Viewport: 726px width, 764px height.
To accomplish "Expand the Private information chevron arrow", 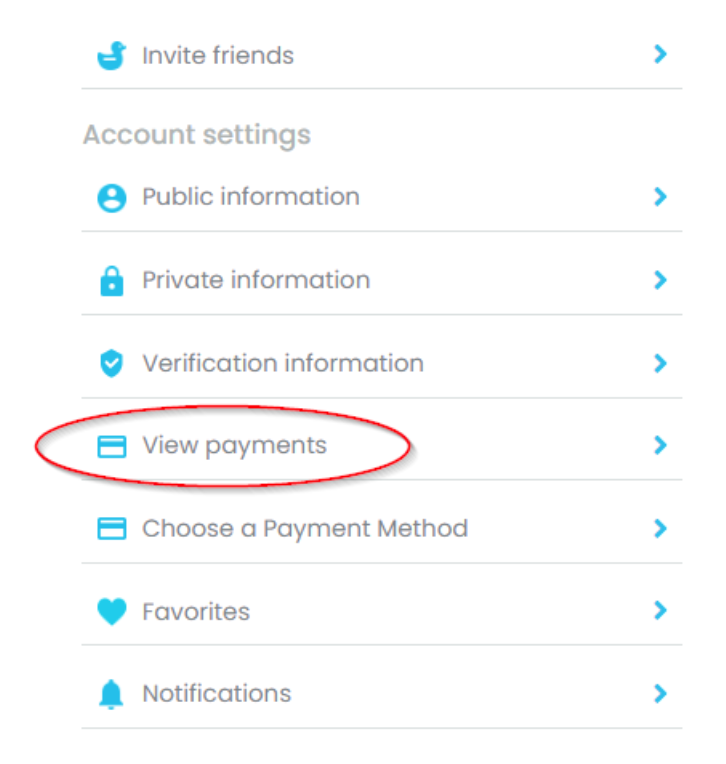I will (659, 280).
